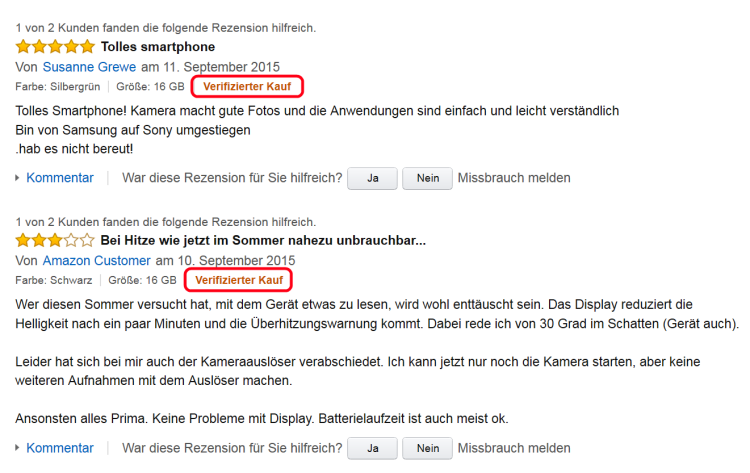Expand Kommentar under the Tolles smartphone review
The height and width of the screenshot is (473, 750).
tap(59, 178)
